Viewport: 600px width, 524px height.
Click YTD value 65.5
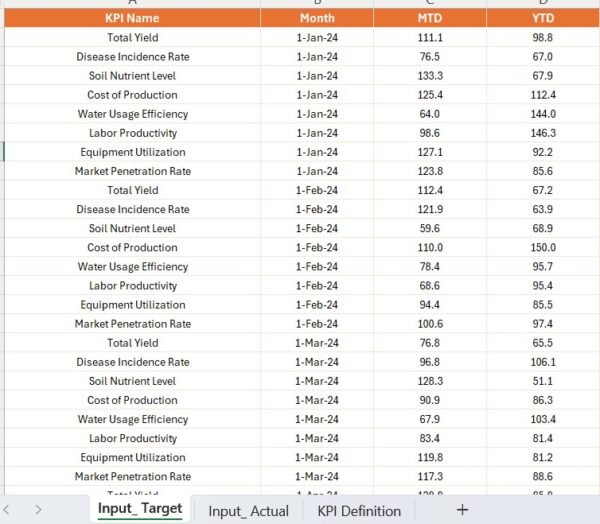click(x=543, y=343)
